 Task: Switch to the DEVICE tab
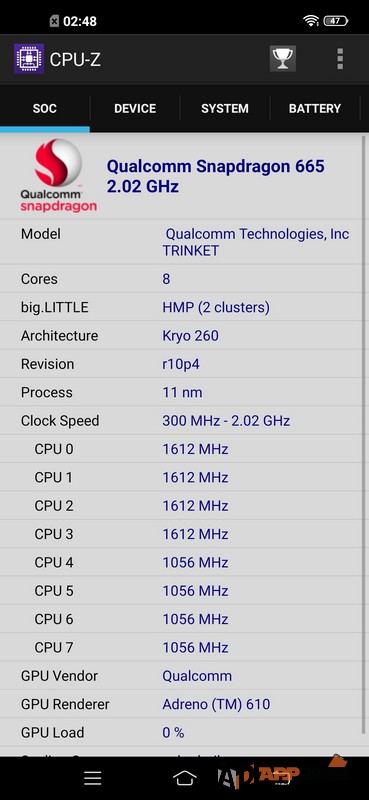pyautogui.click(x=135, y=108)
